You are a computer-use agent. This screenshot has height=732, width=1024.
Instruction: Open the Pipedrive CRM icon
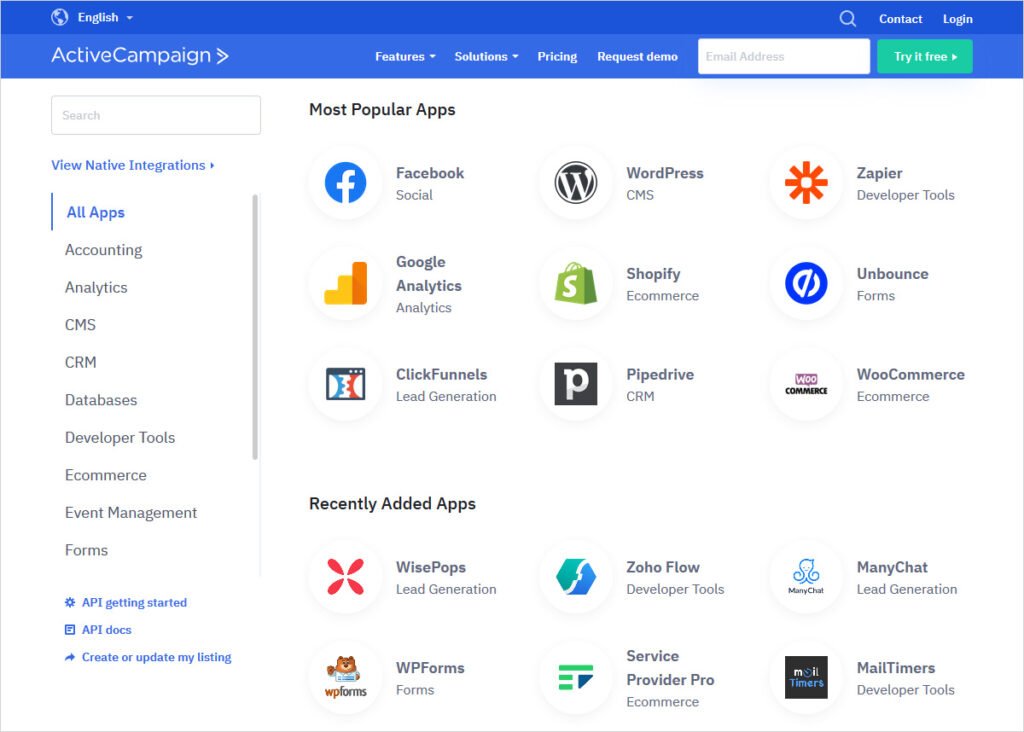pos(574,385)
